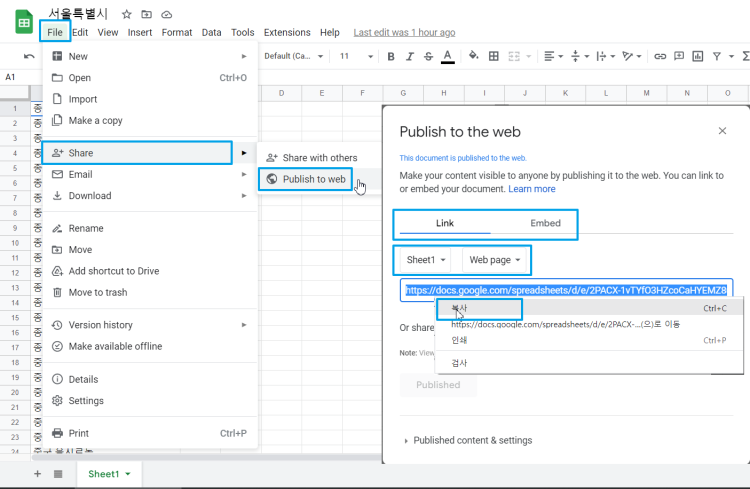Click the 'Last edit was 1 hour ago' link
This screenshot has height=489, width=750.
404,32
